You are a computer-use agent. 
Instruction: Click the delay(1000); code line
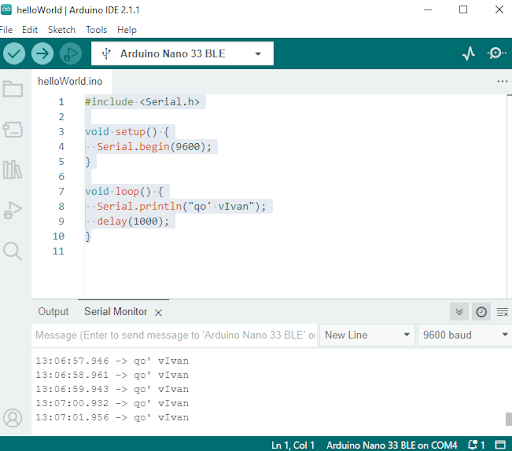[133, 221]
